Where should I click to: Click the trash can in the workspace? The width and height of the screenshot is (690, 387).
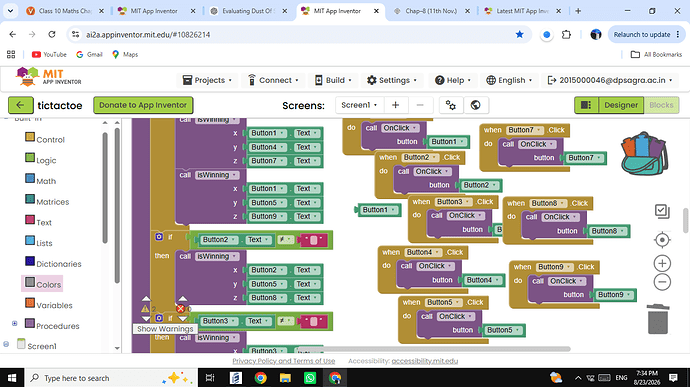[658, 319]
